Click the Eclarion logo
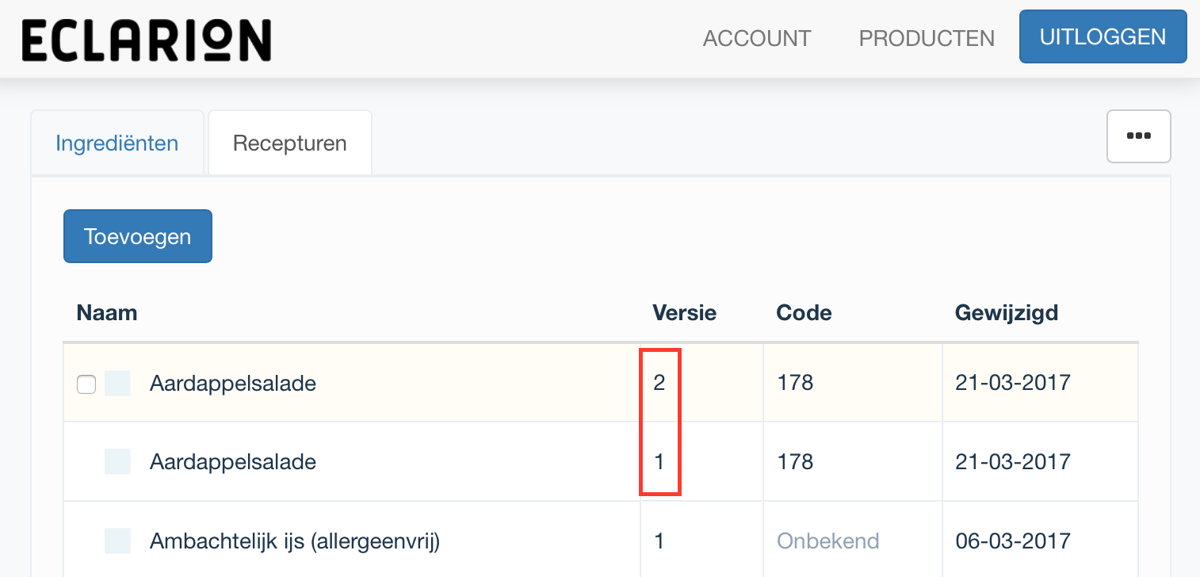1200x577 pixels. pyautogui.click(x=146, y=39)
